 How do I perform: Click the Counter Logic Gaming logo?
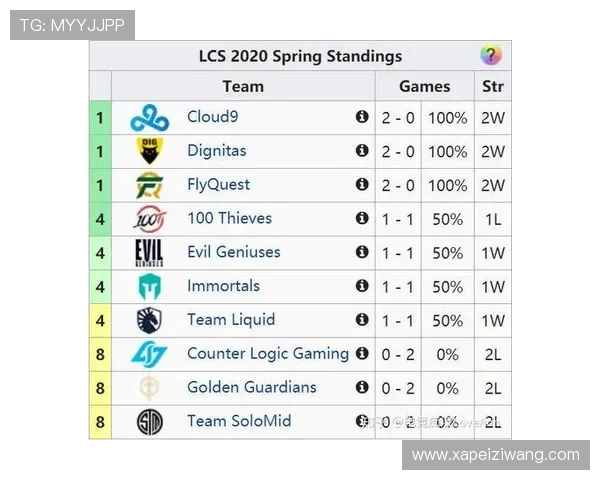coord(149,354)
